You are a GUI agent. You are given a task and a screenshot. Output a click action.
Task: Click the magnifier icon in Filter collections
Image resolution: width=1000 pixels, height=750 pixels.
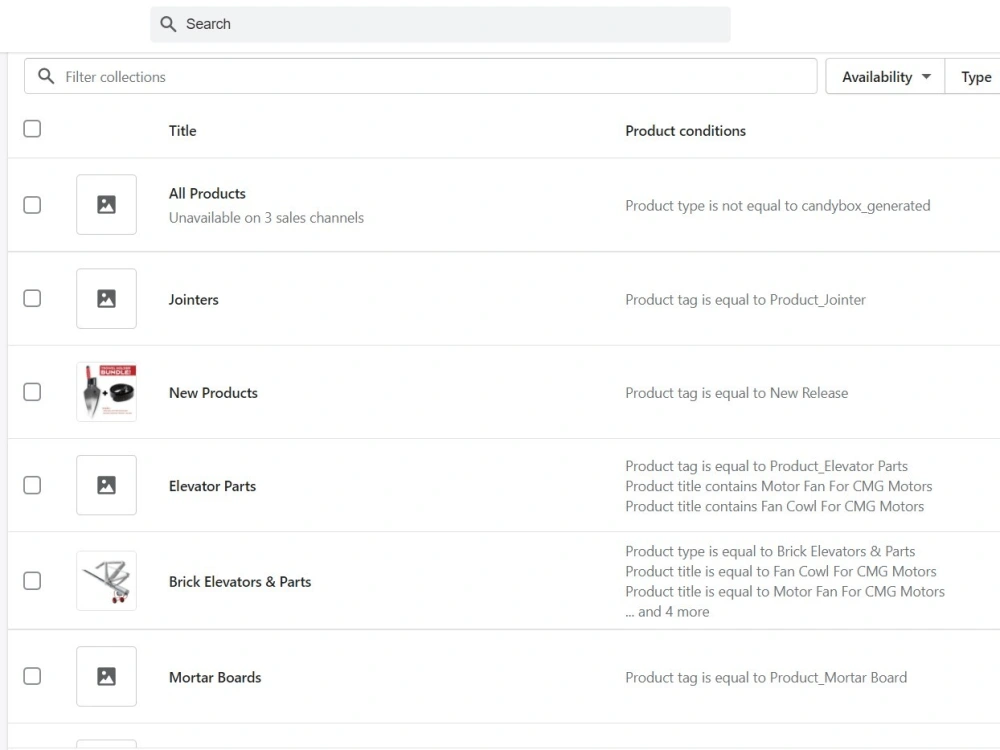point(46,77)
